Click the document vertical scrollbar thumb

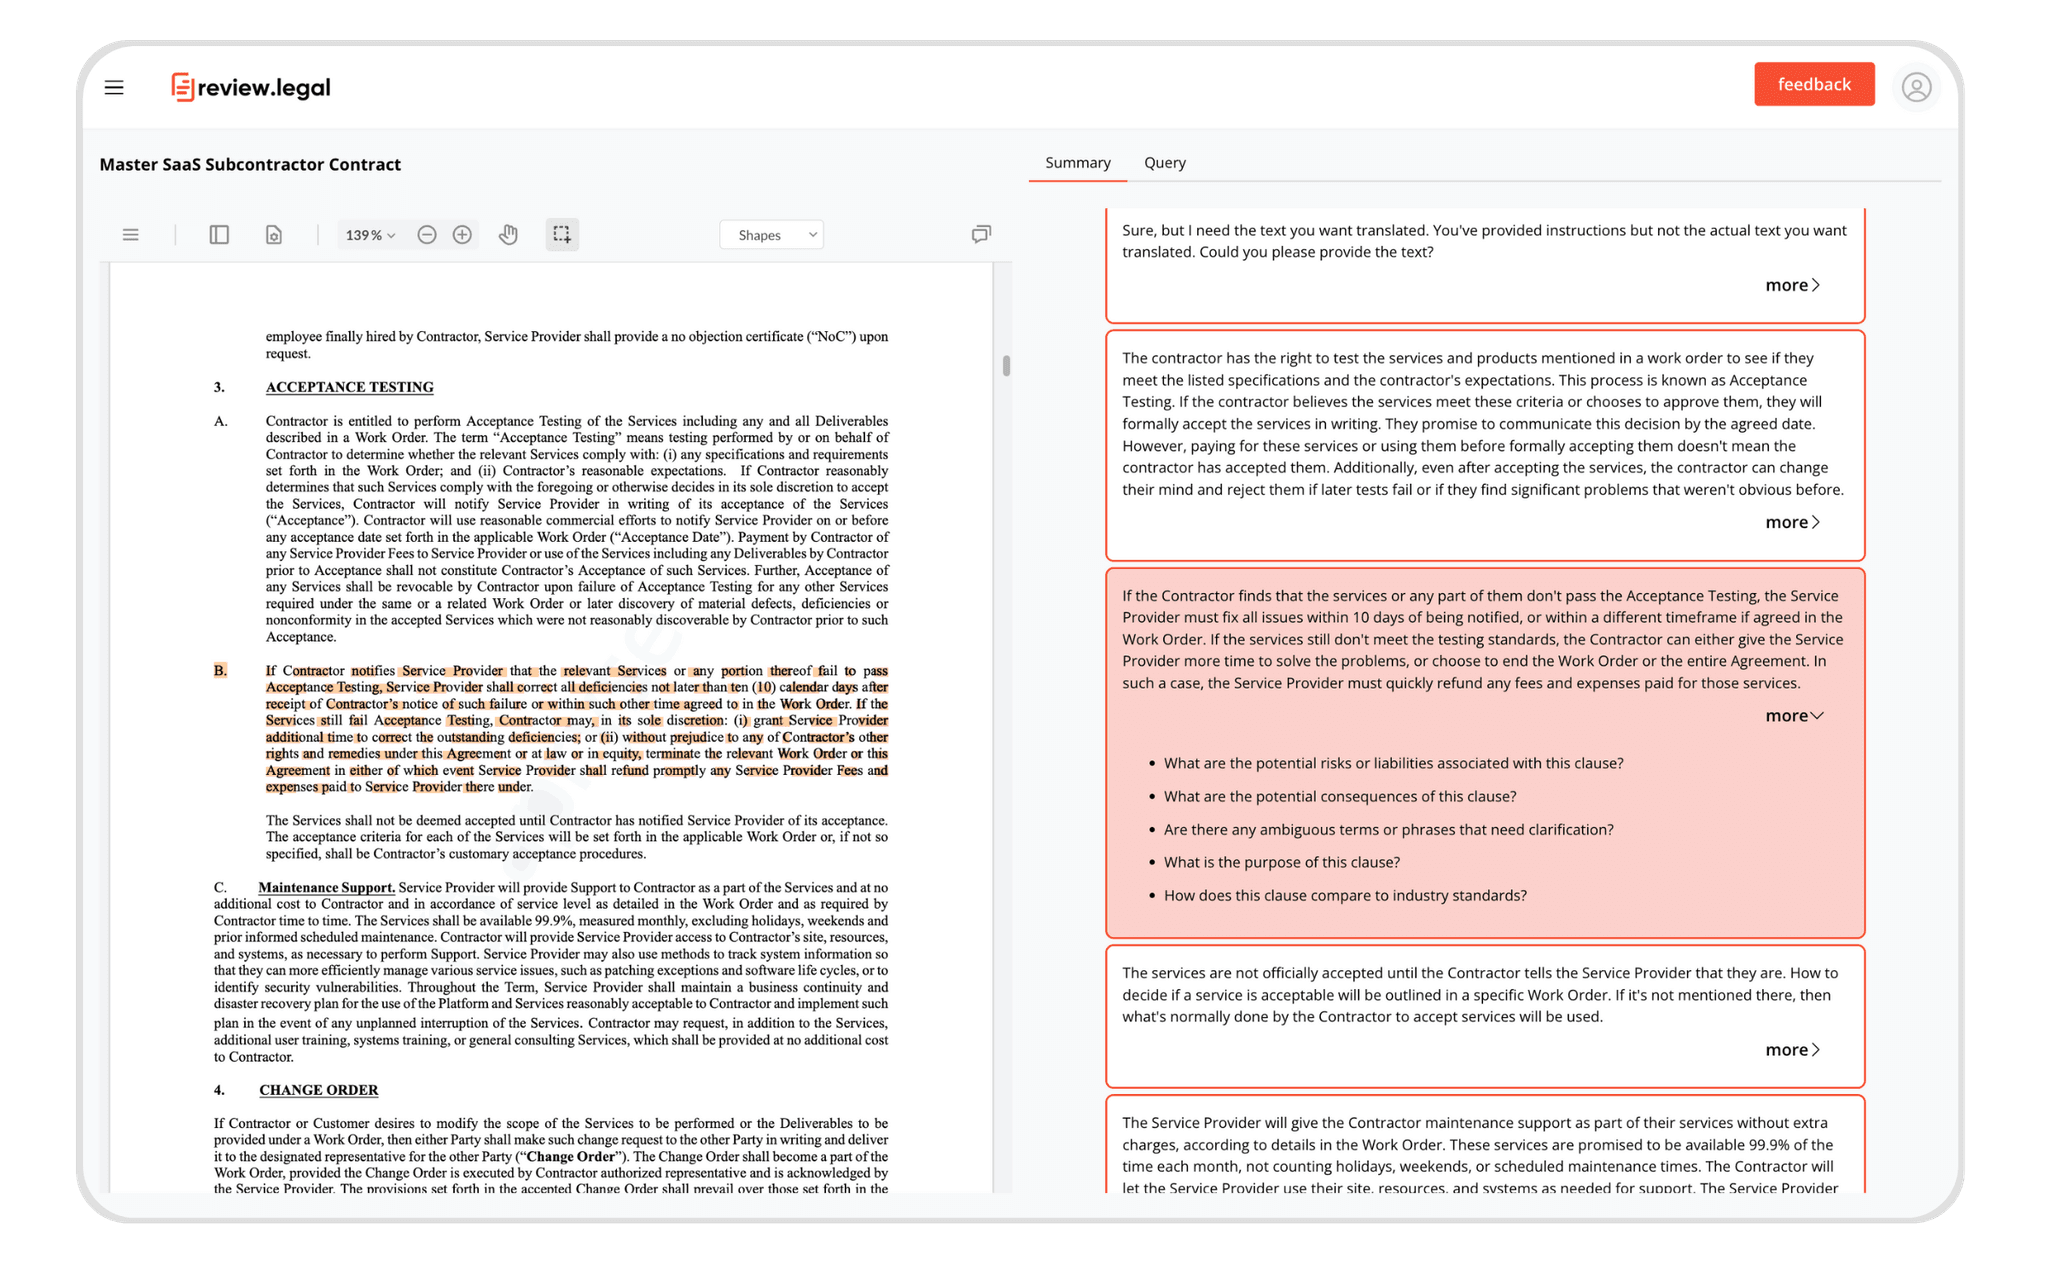point(1006,366)
